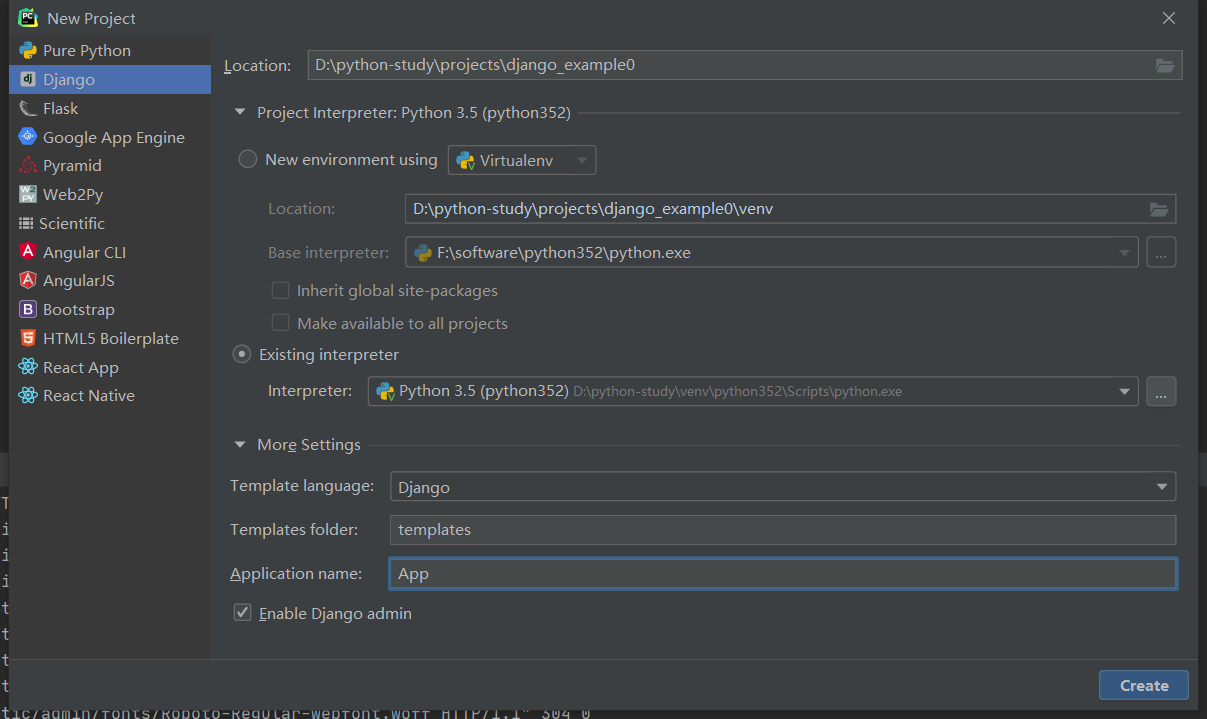Select React Native project type

click(x=88, y=396)
